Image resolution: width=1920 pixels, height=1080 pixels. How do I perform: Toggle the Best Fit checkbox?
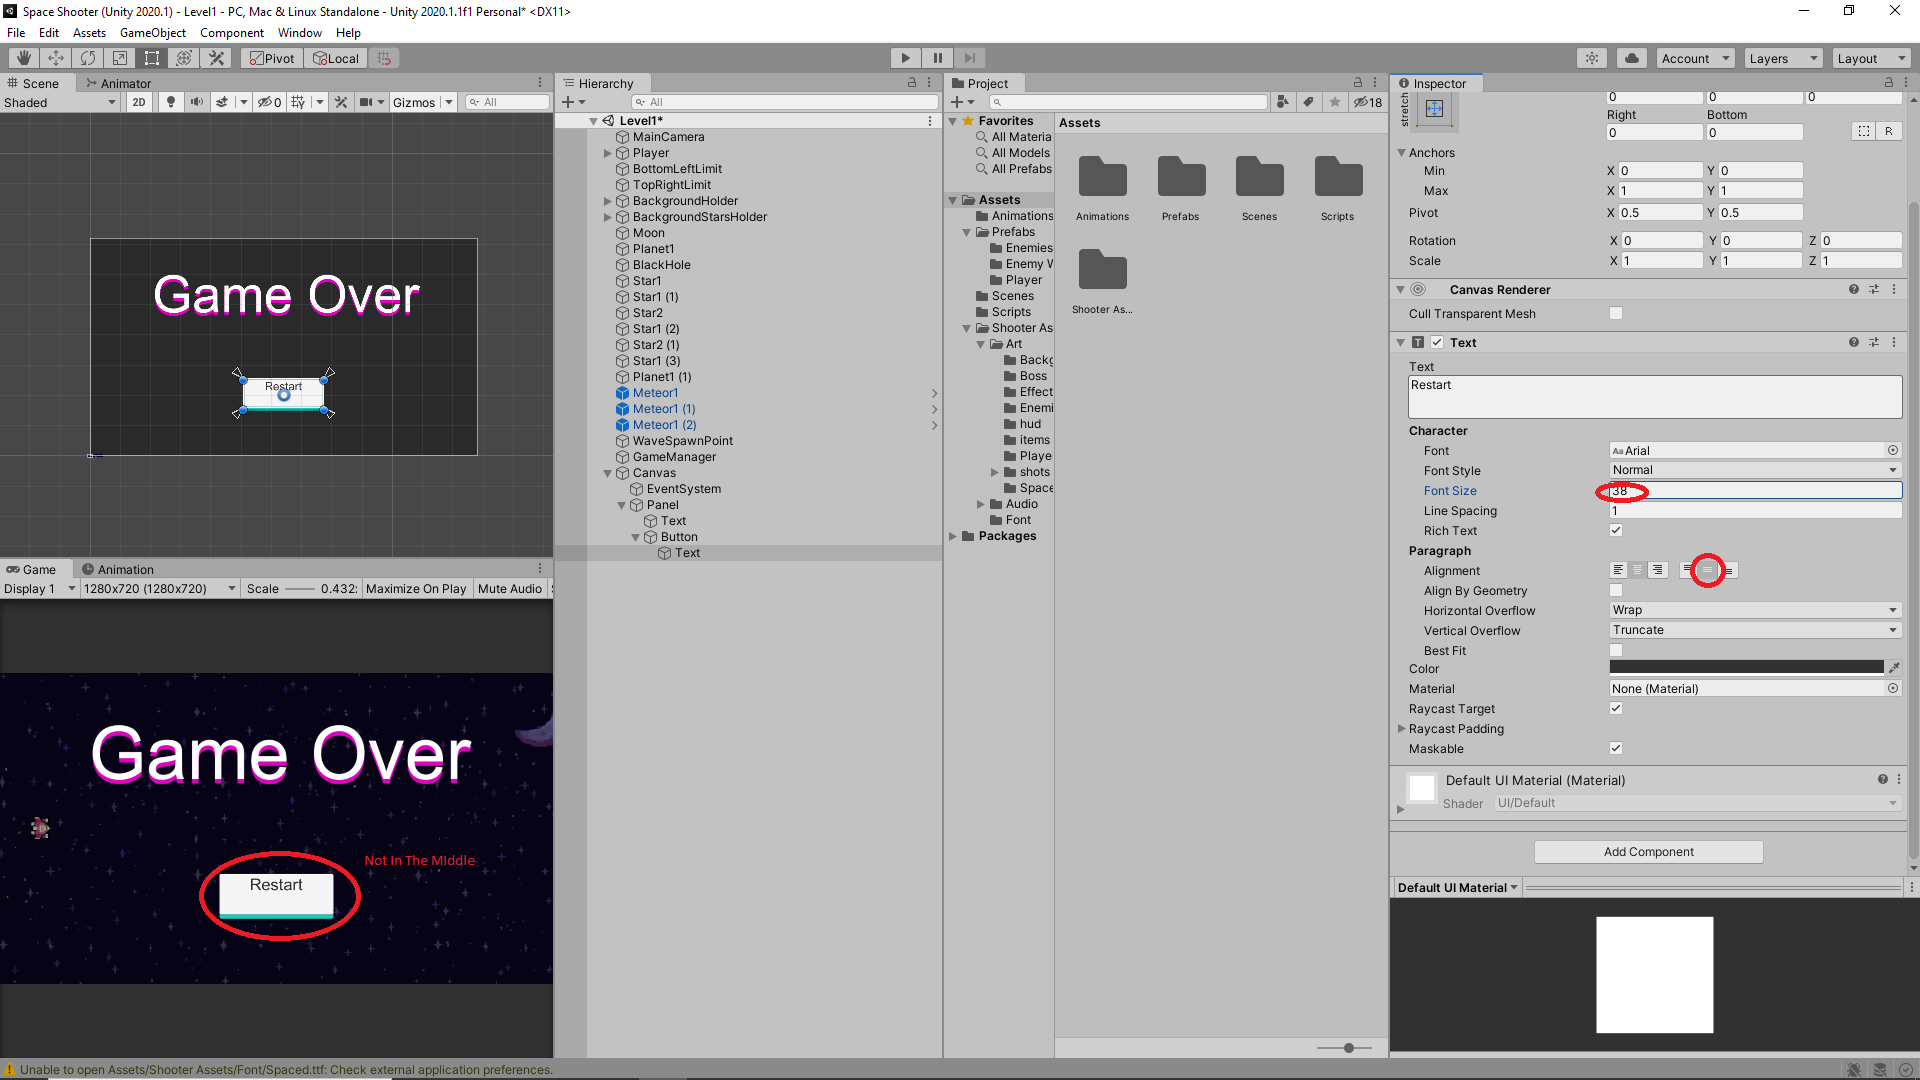pos(1616,651)
